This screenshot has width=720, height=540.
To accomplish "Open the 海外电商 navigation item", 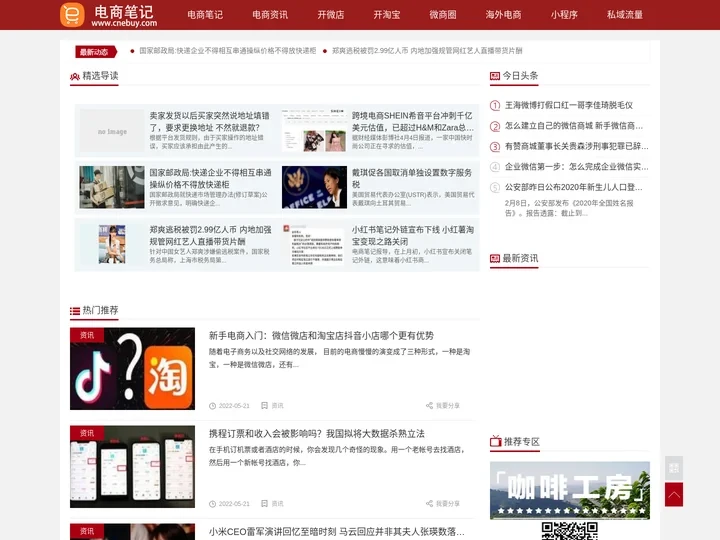I will pyautogui.click(x=503, y=15).
